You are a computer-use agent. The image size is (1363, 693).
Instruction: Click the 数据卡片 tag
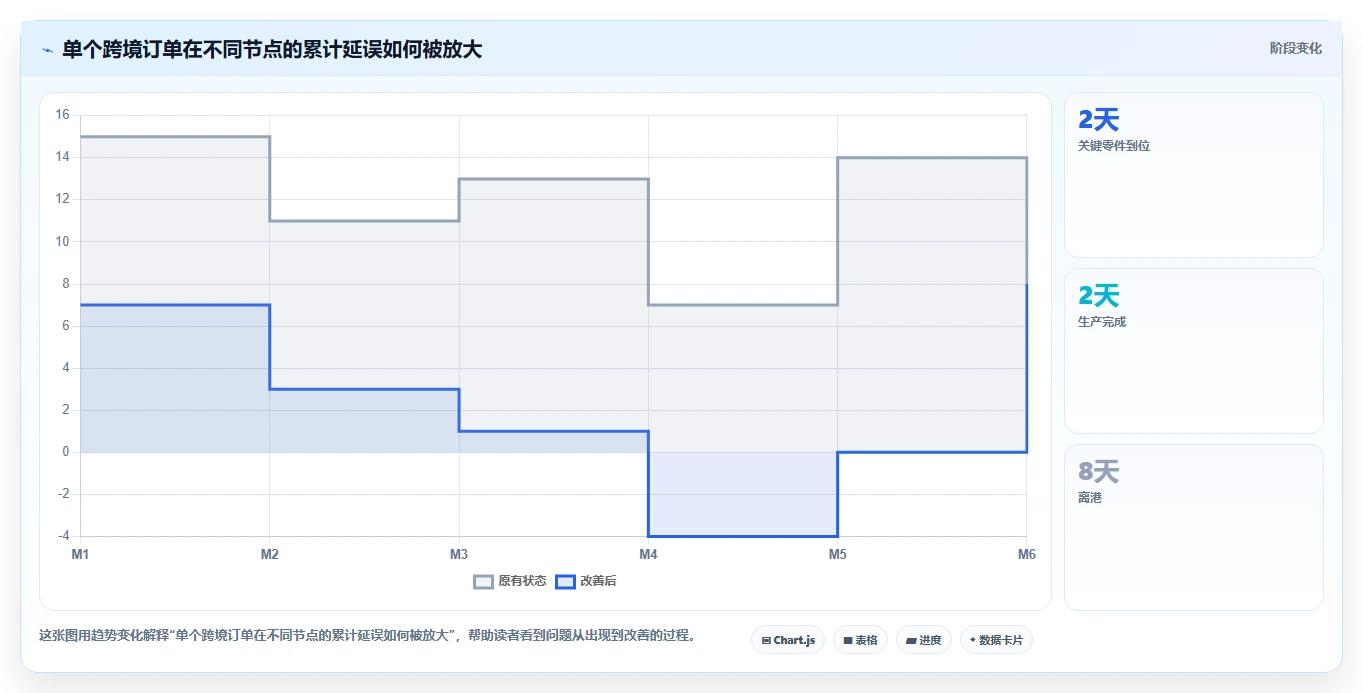[996, 640]
